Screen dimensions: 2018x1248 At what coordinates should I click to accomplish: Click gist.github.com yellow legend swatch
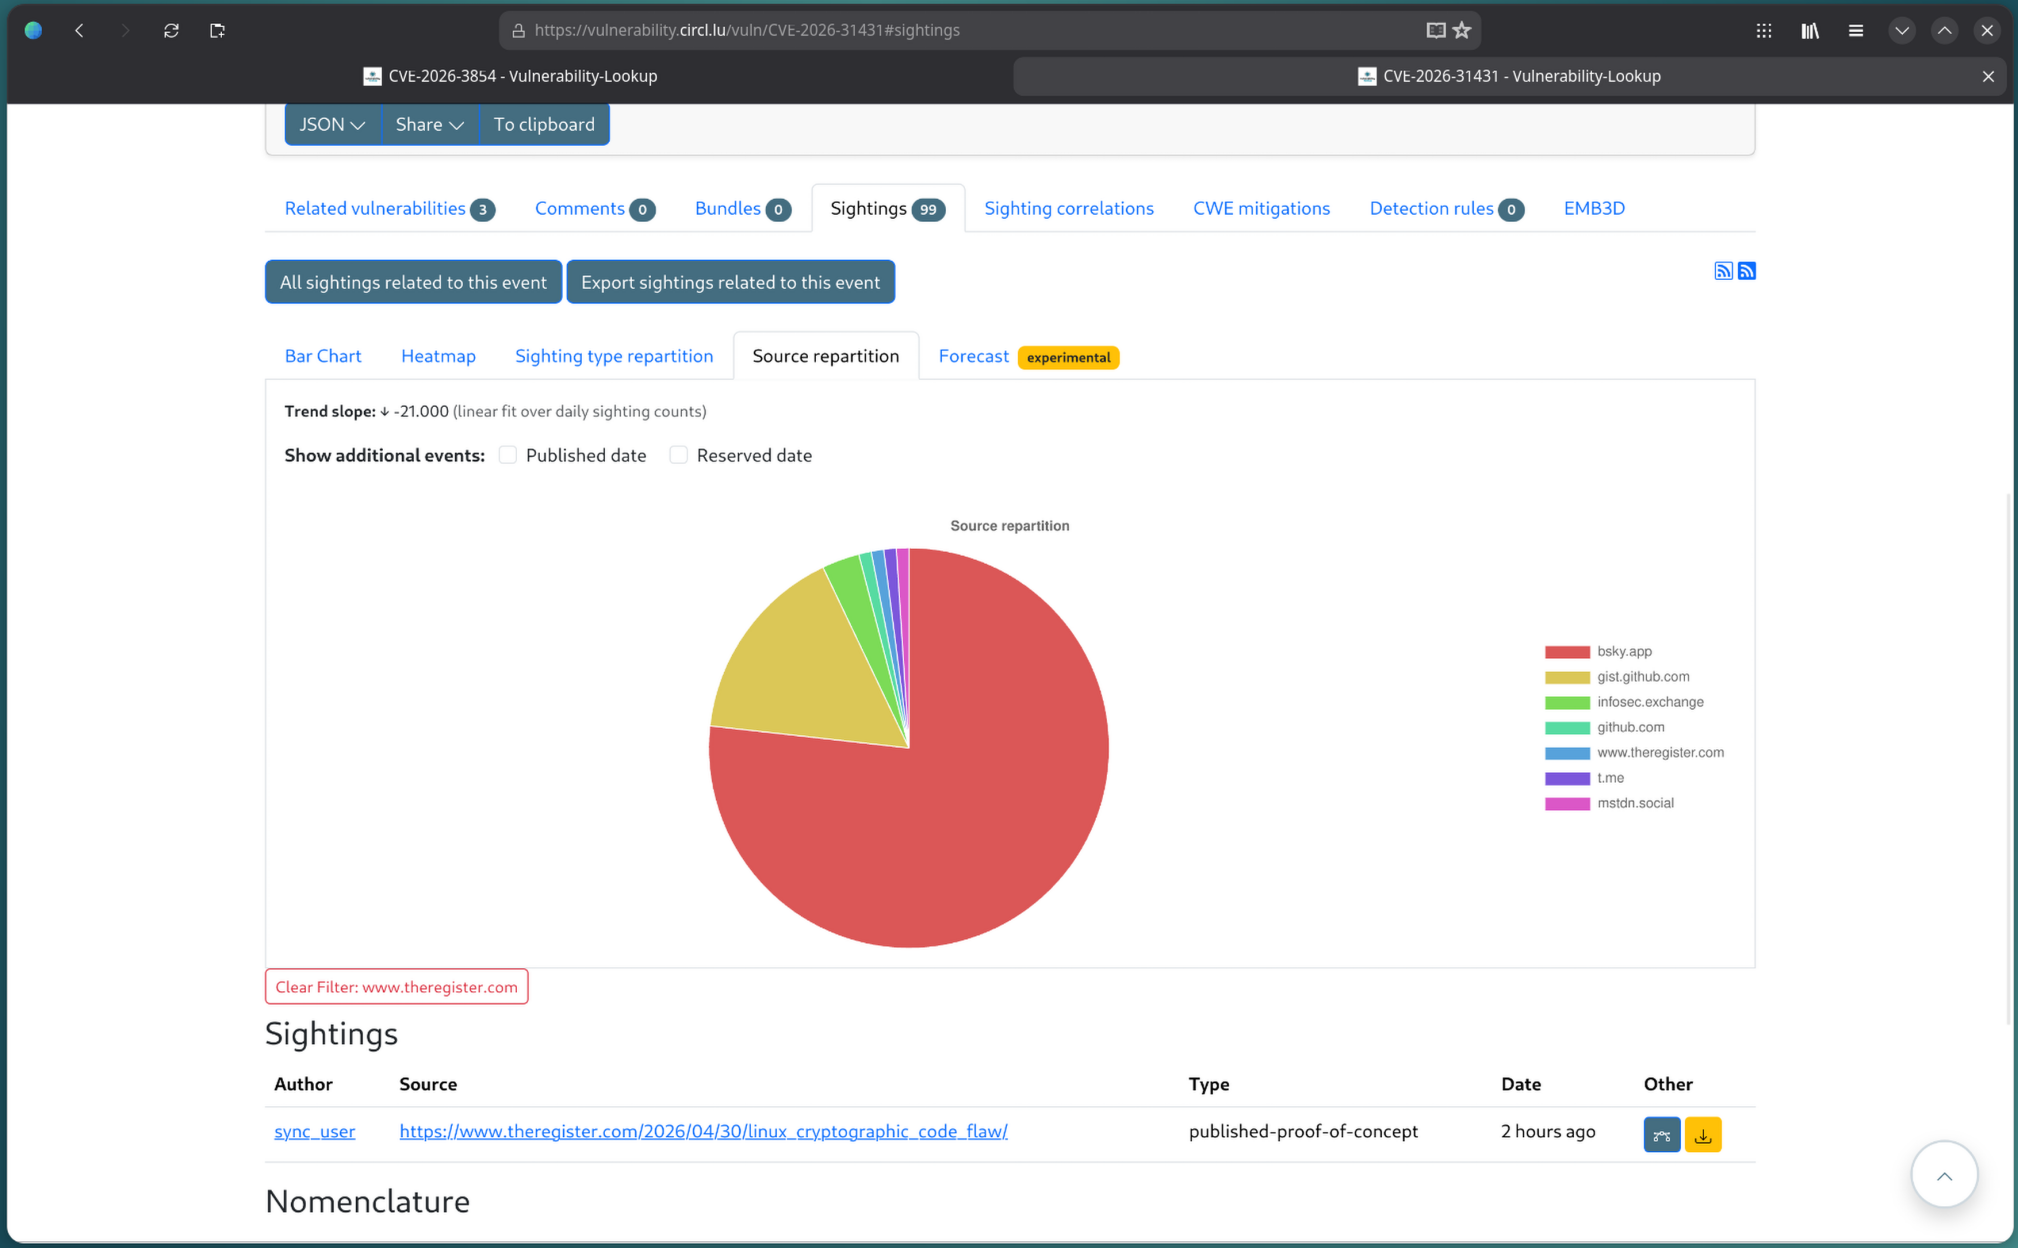coord(1566,677)
